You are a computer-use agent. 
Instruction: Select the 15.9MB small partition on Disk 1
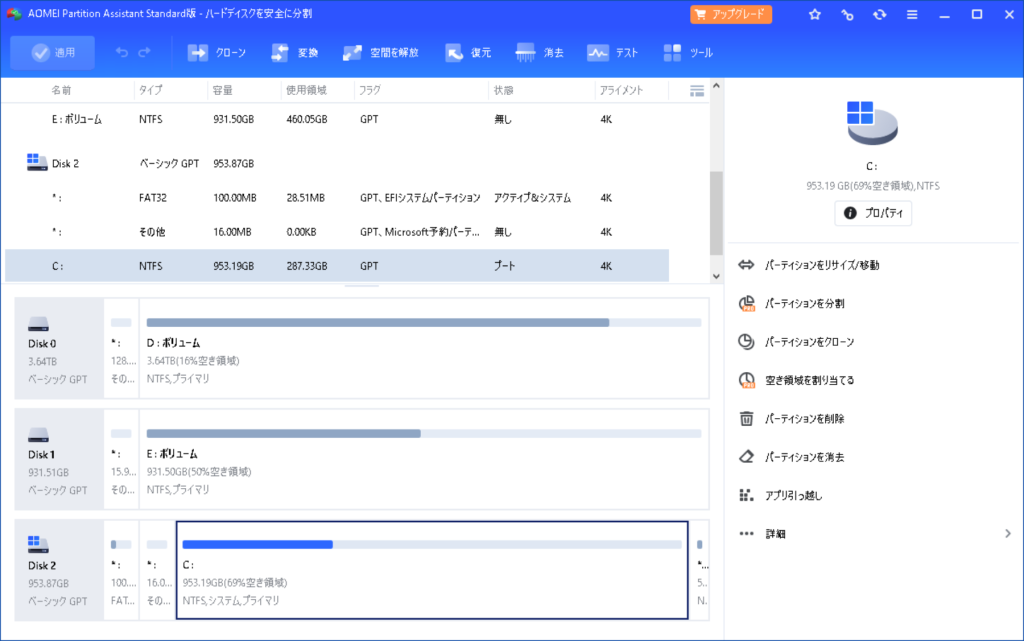pos(121,460)
